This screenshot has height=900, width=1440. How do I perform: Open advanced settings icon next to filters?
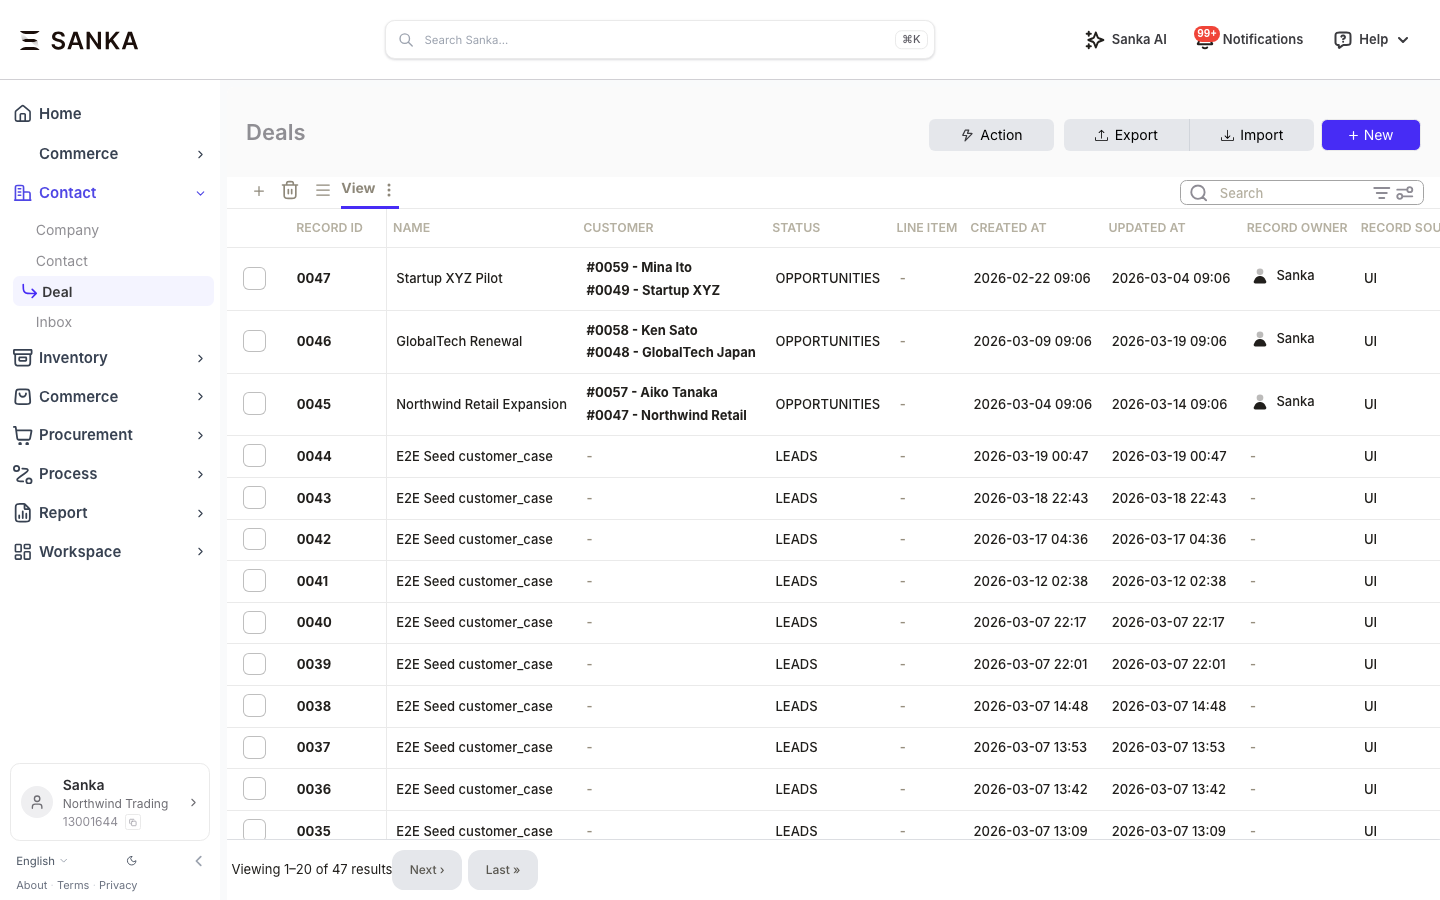coord(1404,192)
